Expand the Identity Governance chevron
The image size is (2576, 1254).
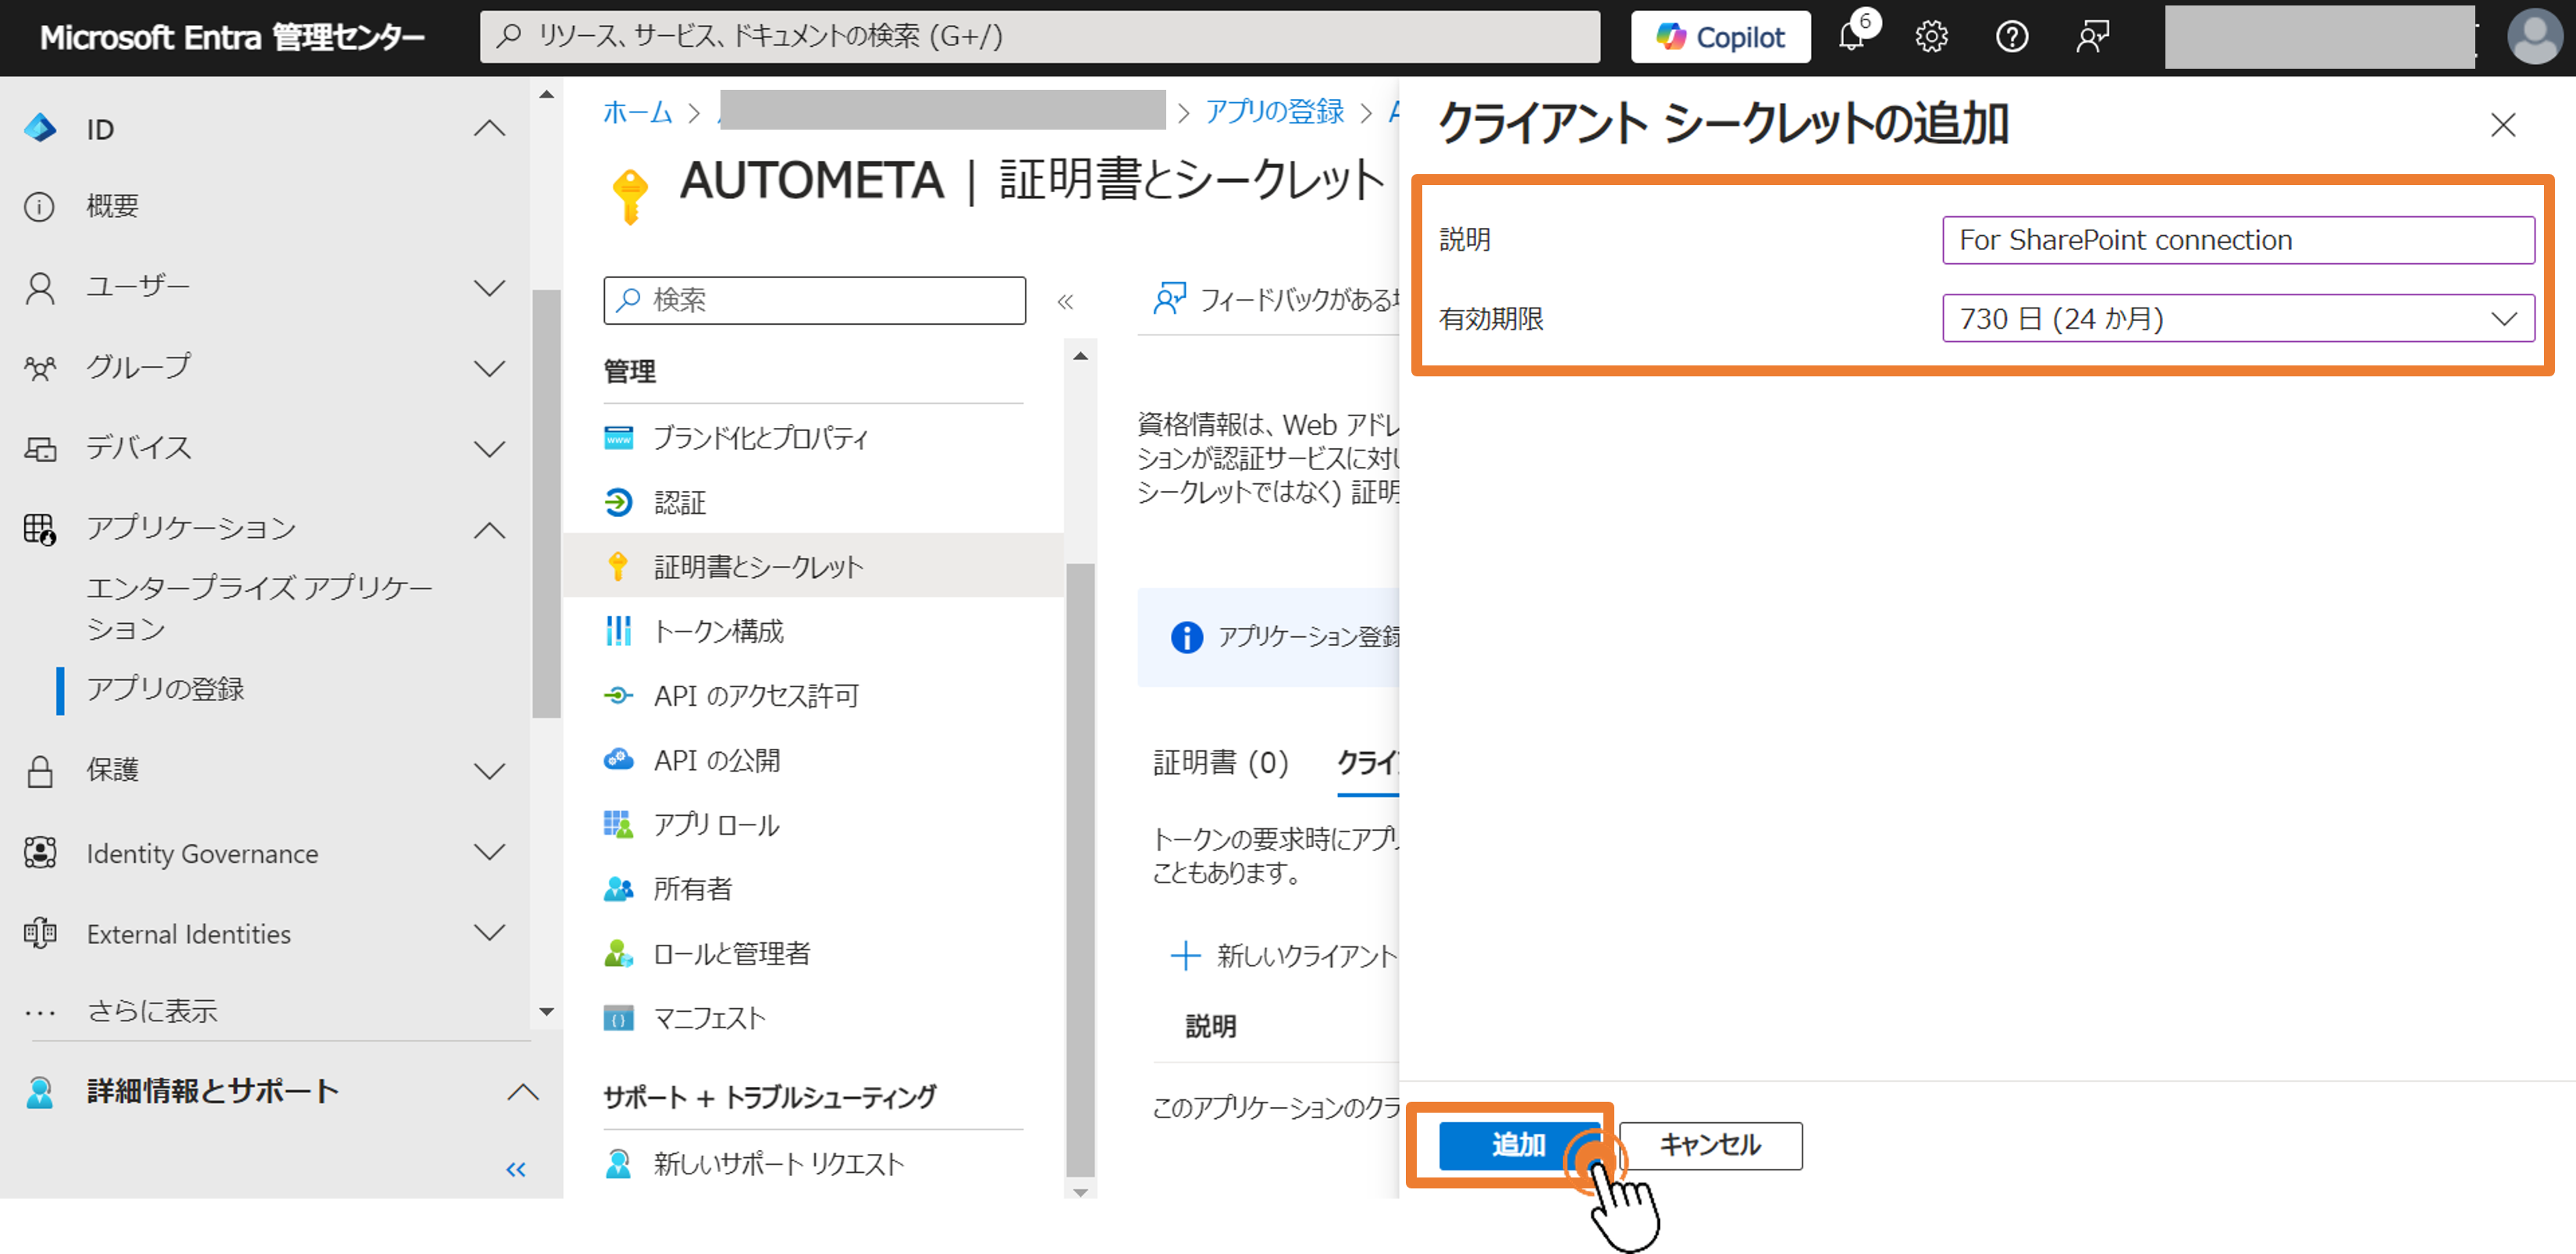[489, 852]
